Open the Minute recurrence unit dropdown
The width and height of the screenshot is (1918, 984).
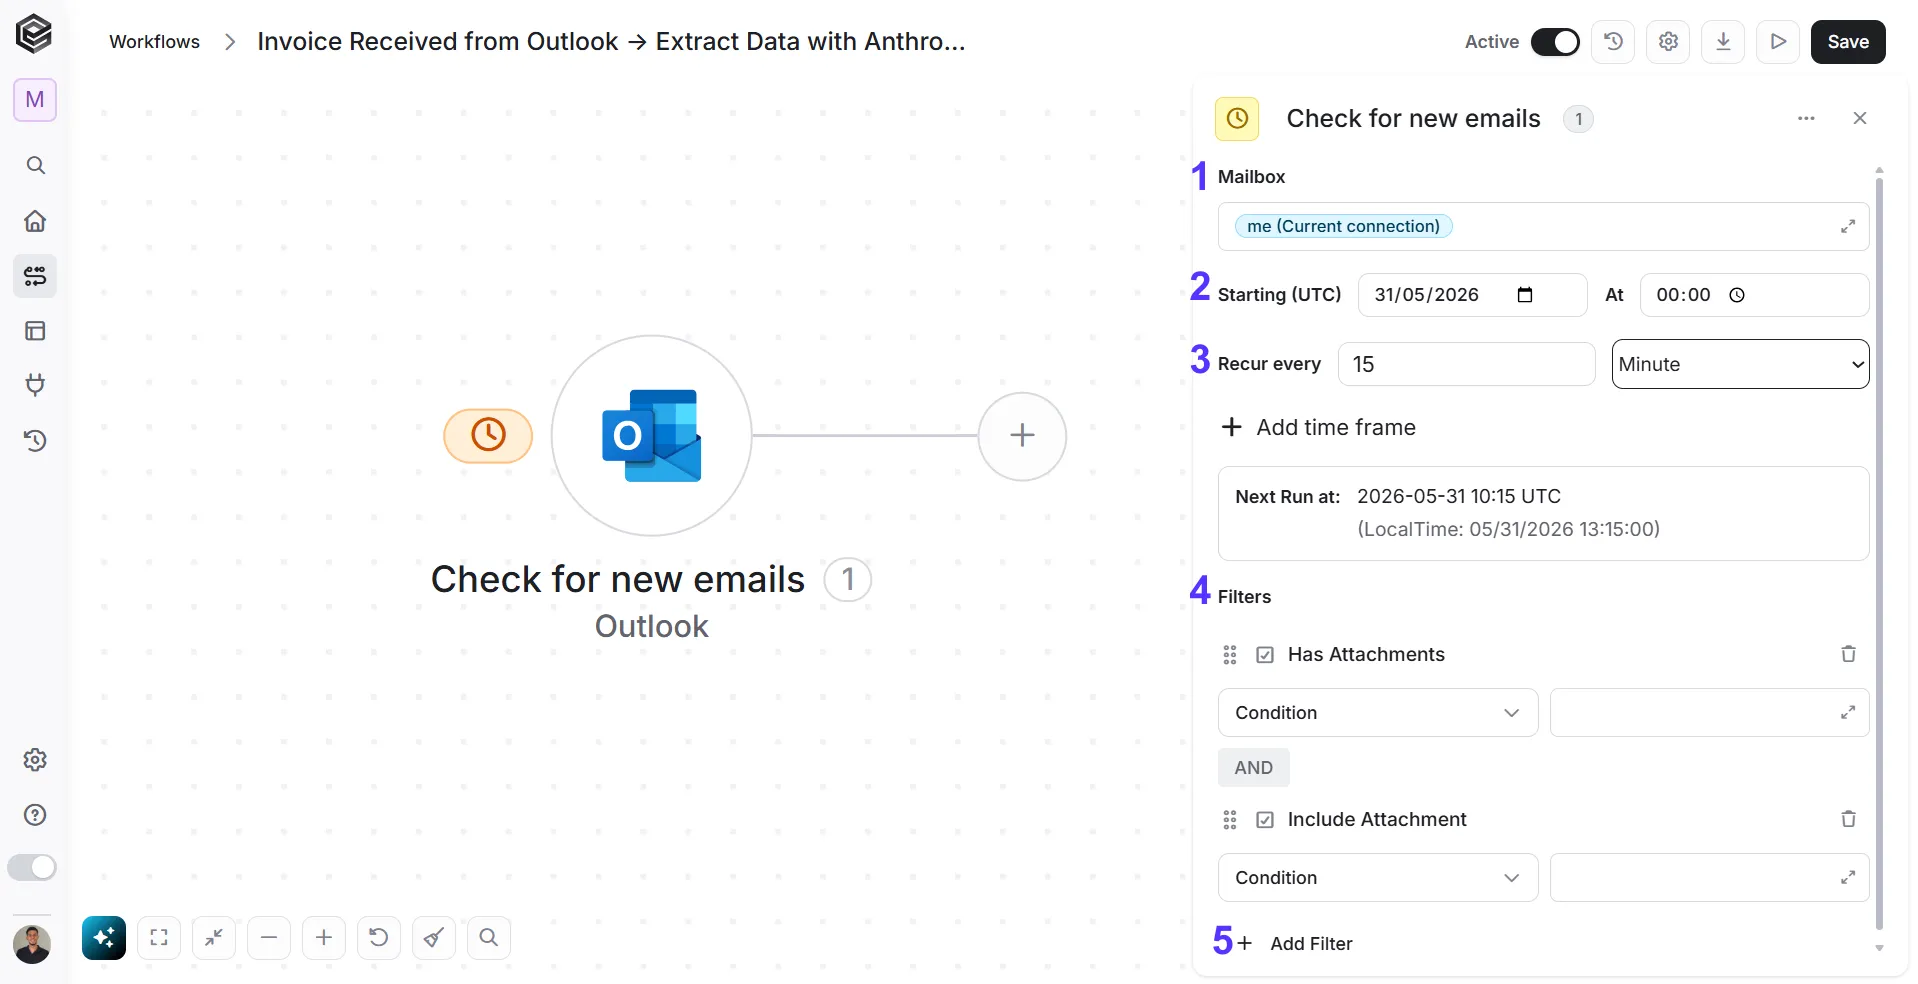pyautogui.click(x=1740, y=364)
